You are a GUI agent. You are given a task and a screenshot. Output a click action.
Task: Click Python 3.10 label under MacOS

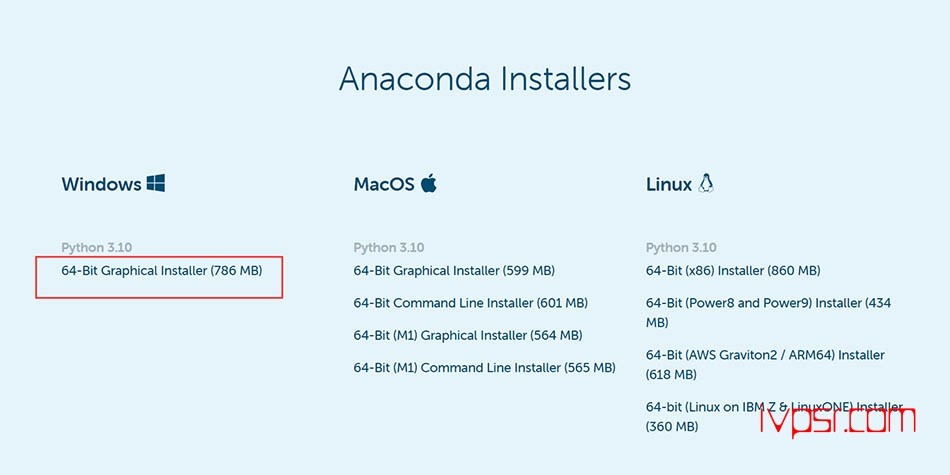coord(389,247)
